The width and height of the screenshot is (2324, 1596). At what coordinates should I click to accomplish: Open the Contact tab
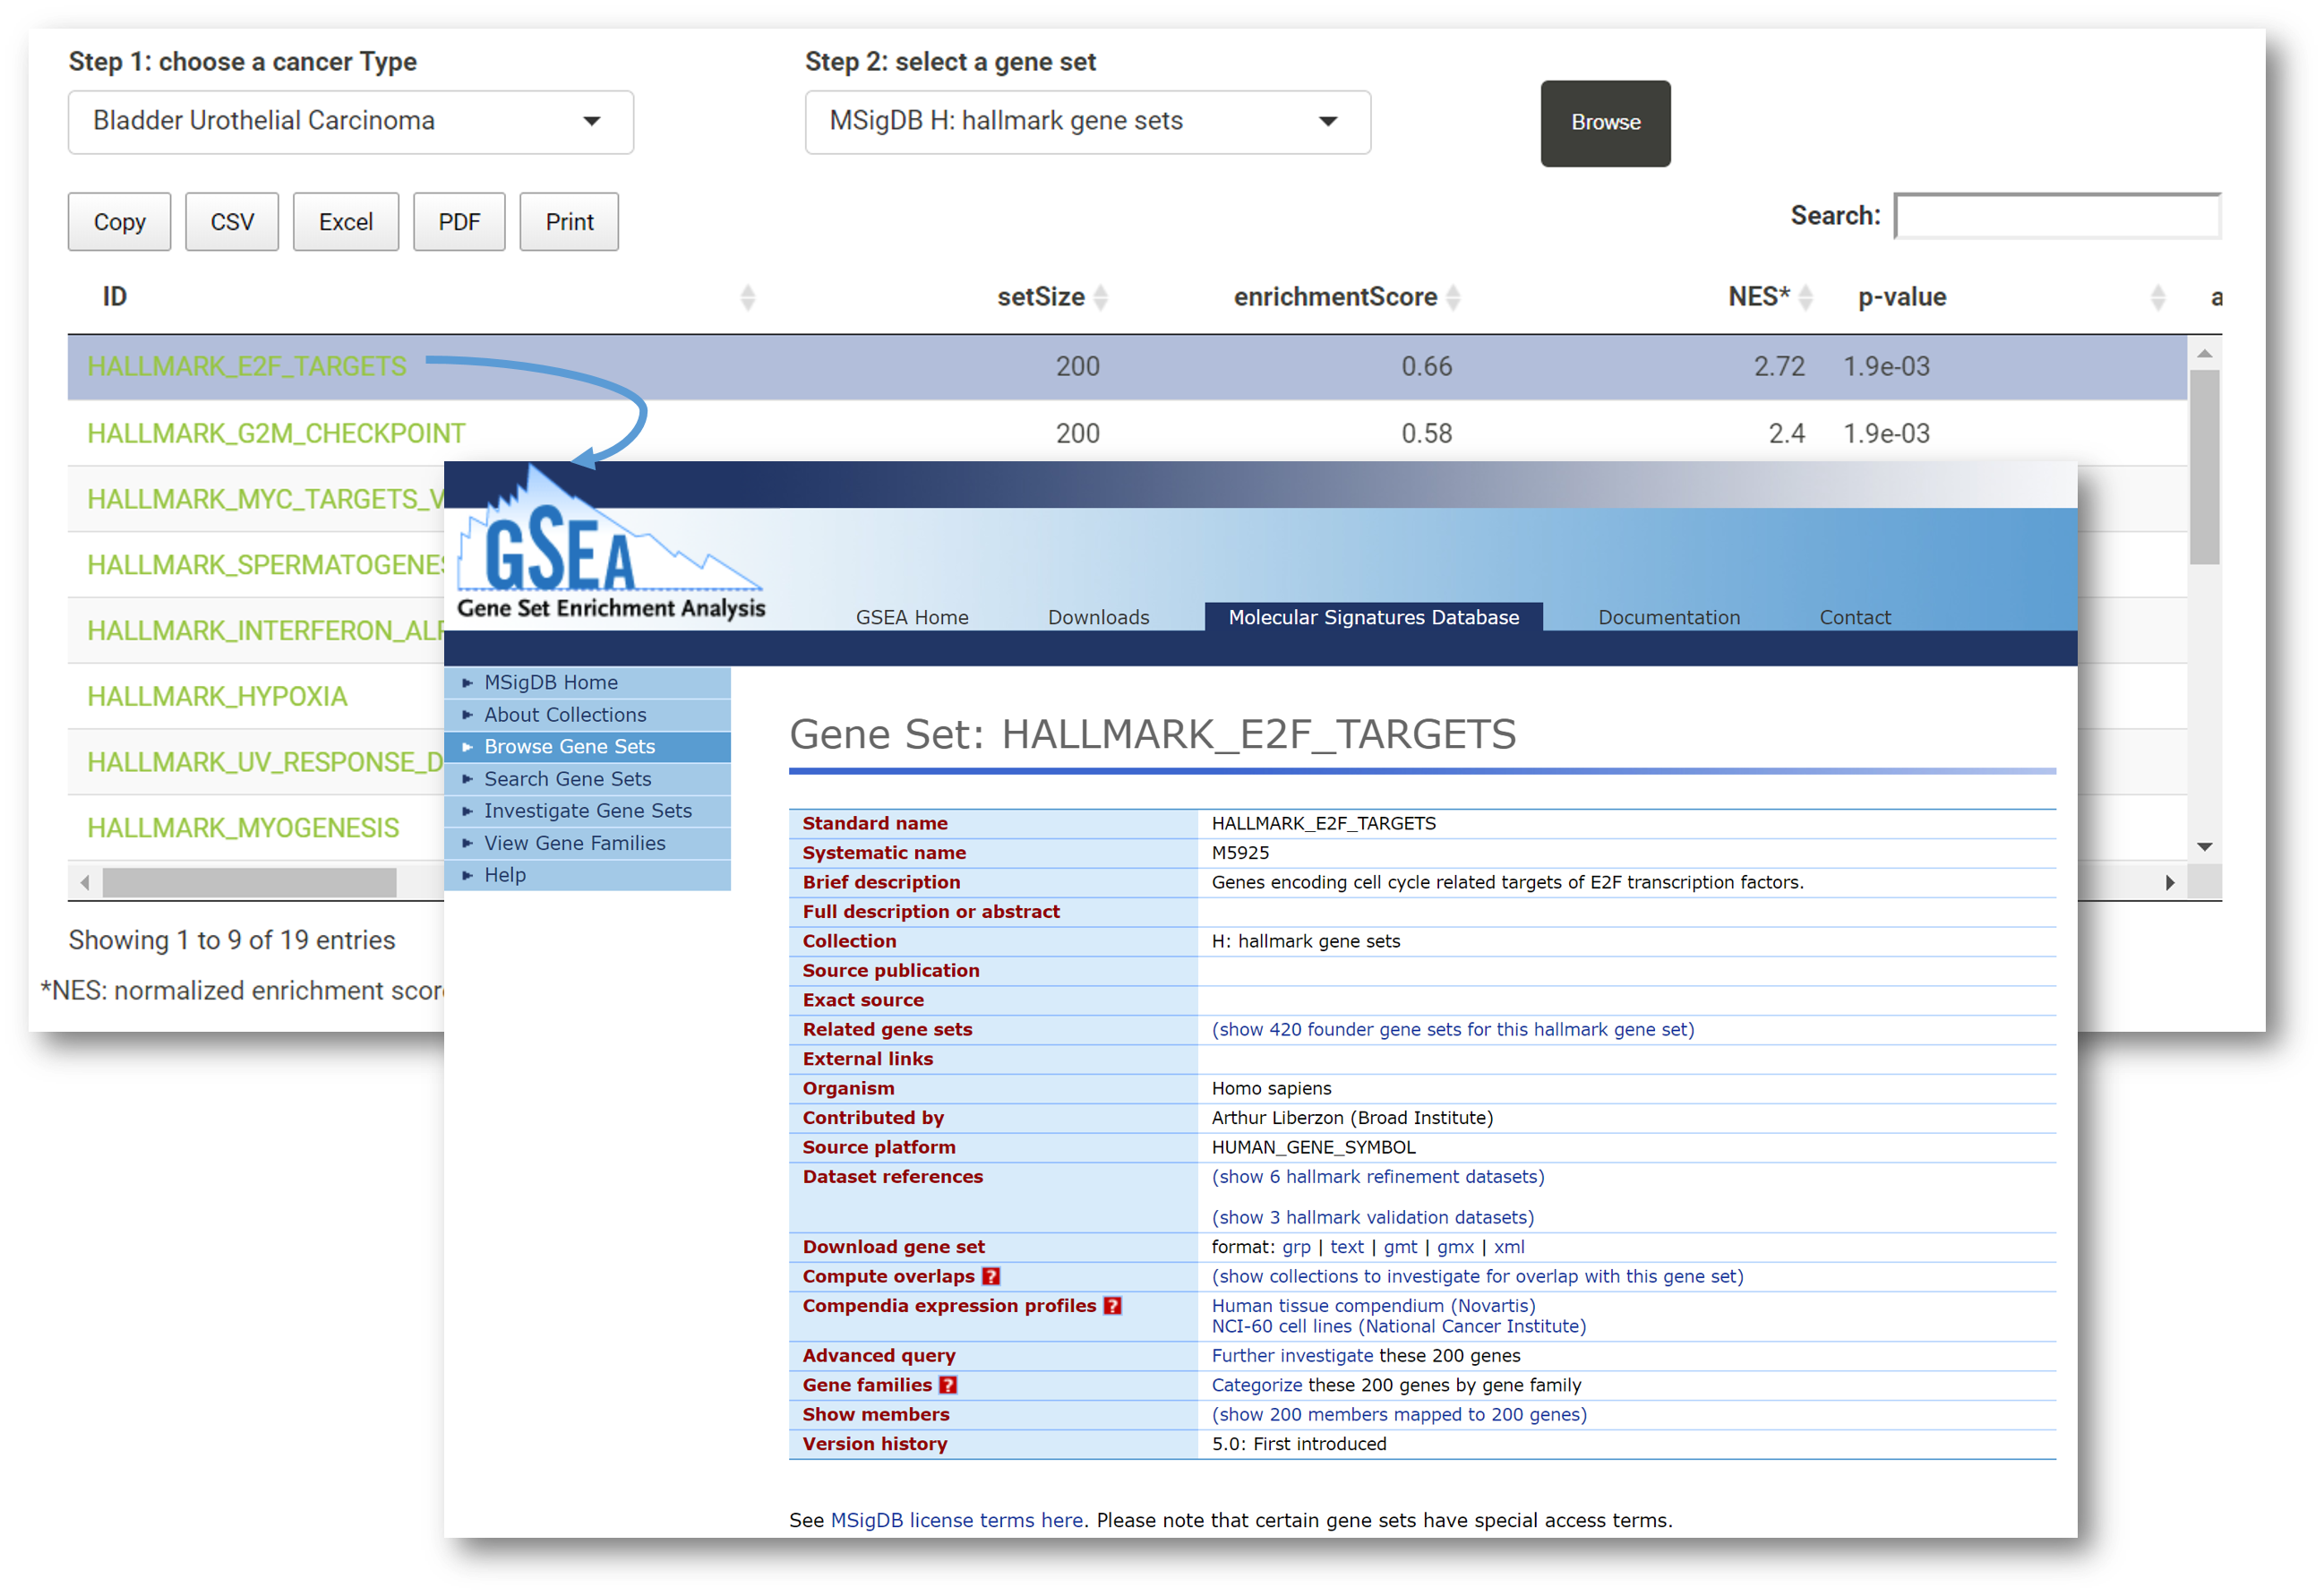pyautogui.click(x=1854, y=618)
